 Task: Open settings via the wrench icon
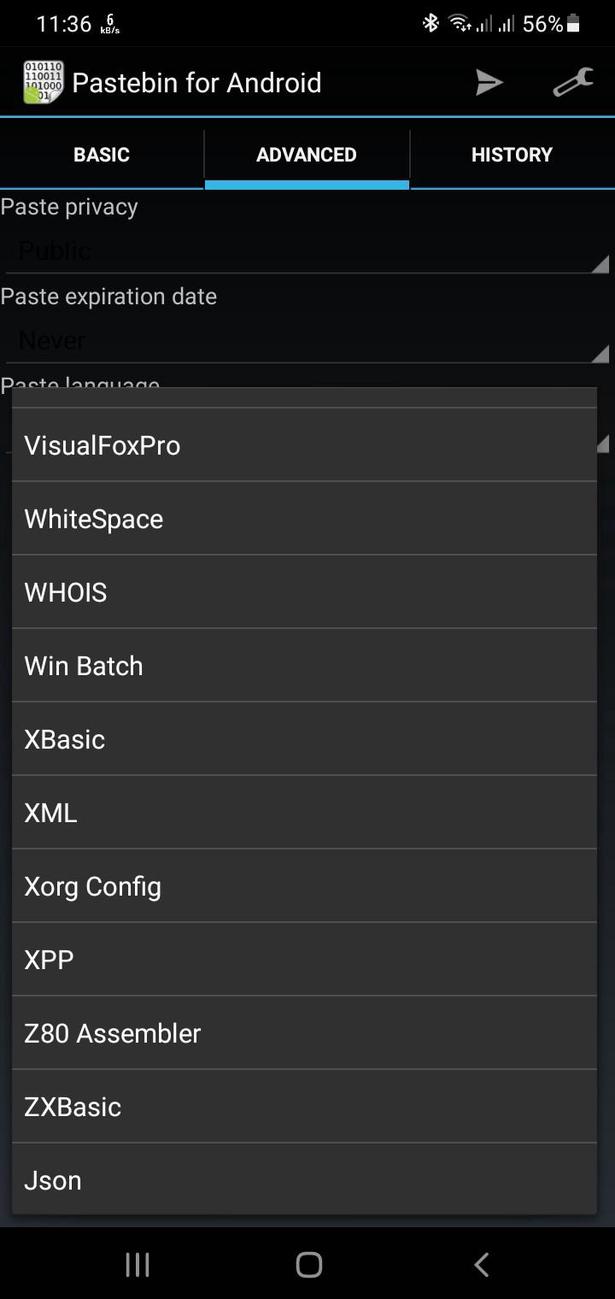(573, 83)
